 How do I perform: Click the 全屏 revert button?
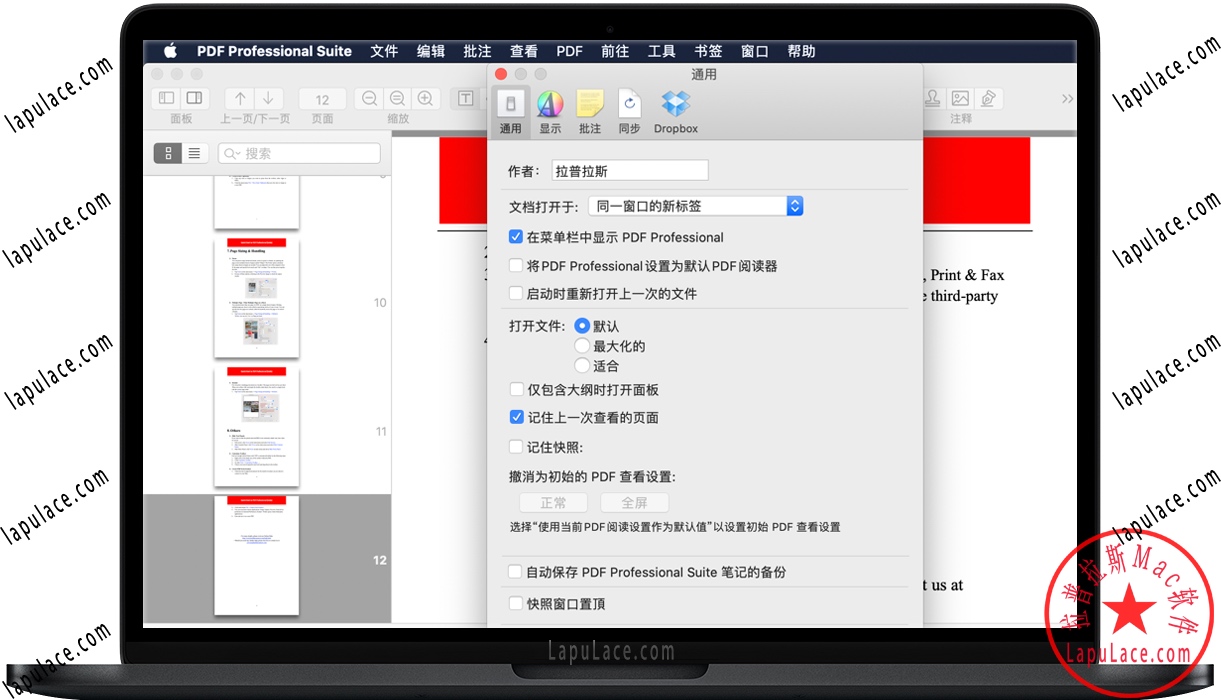click(x=634, y=503)
